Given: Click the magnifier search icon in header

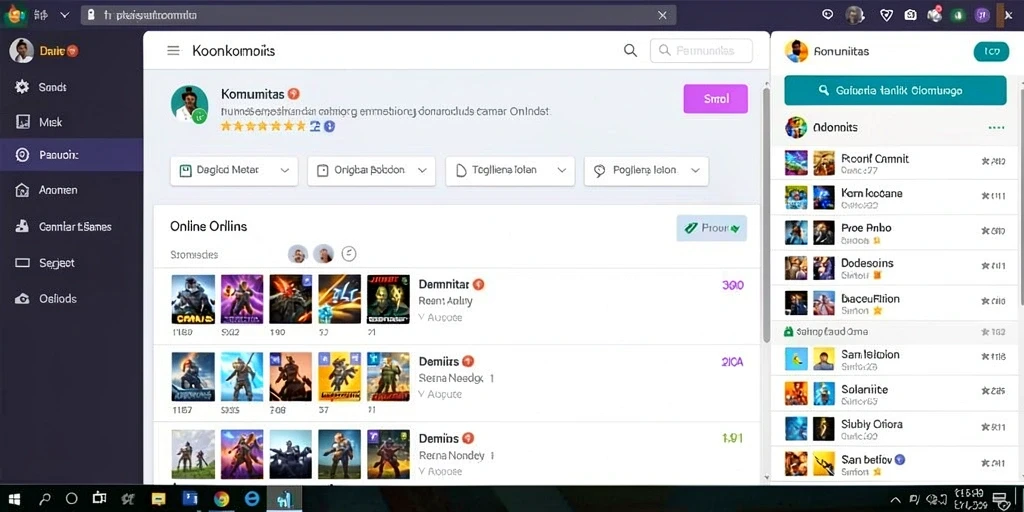Looking at the screenshot, I should tap(630, 50).
